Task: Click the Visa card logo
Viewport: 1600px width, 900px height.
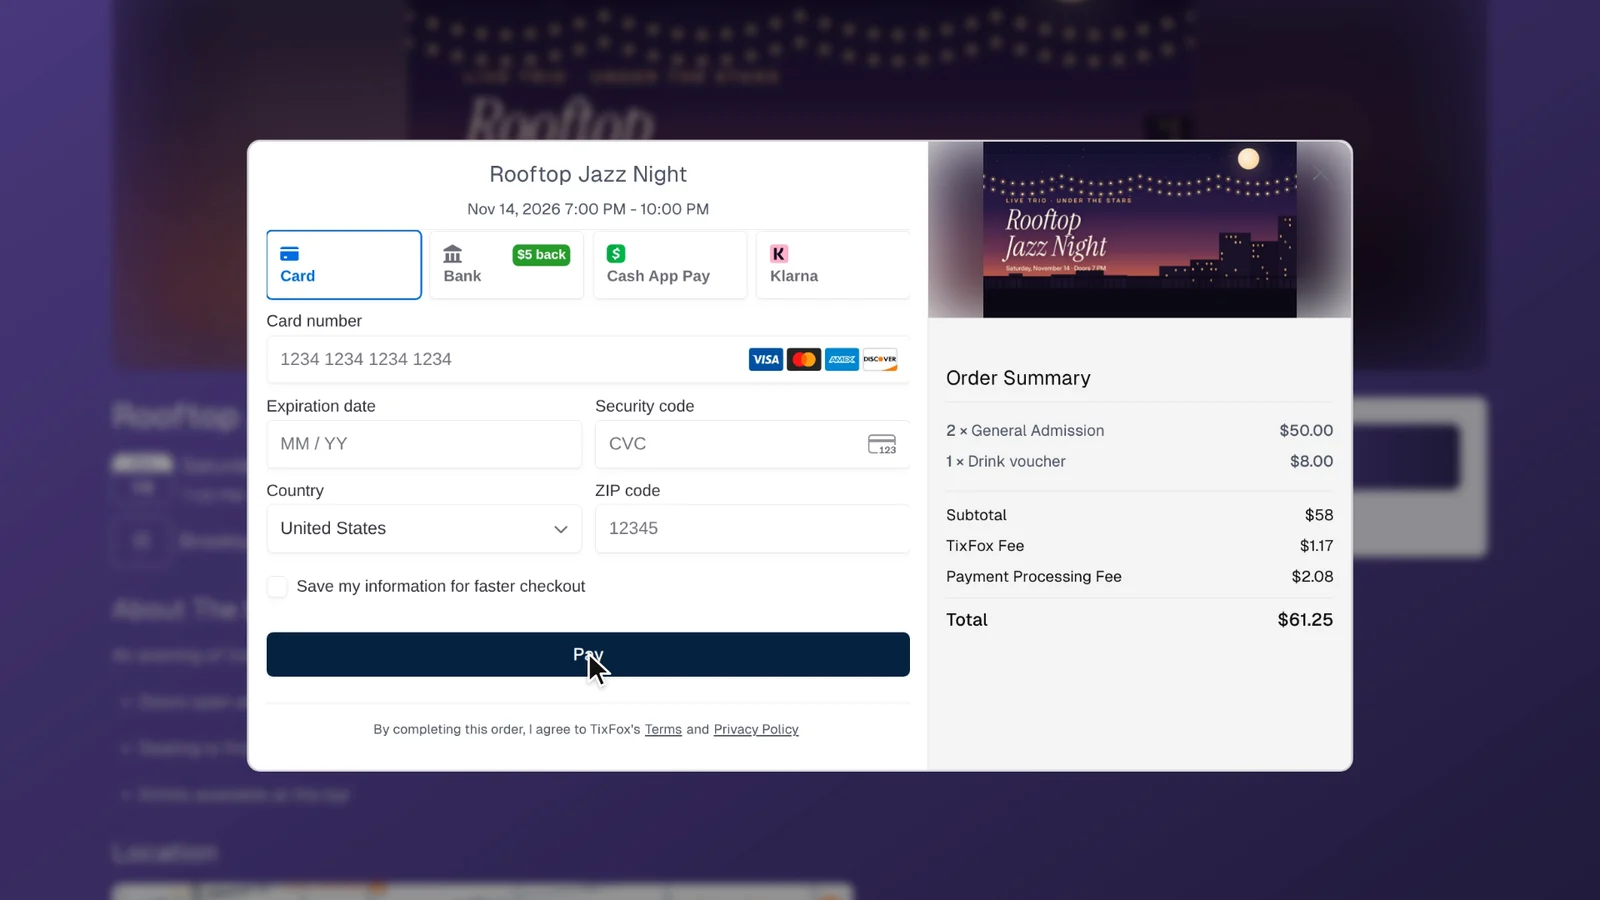Action: coord(766,359)
